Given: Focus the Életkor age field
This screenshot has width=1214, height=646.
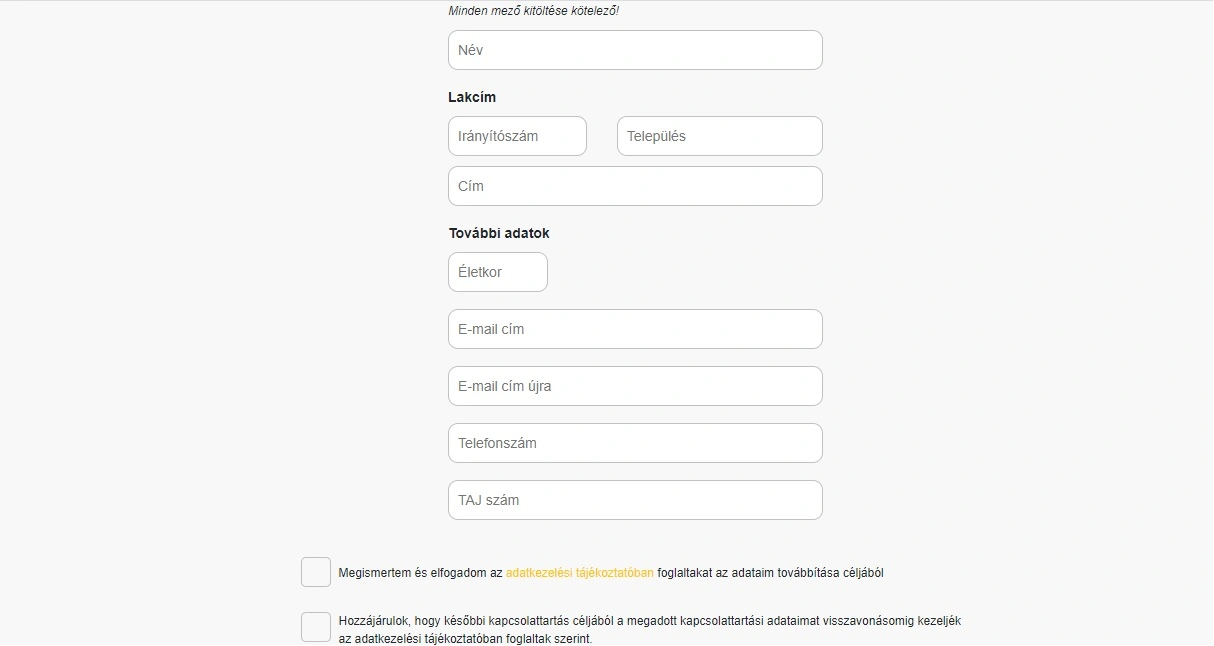Looking at the screenshot, I should click(498, 272).
